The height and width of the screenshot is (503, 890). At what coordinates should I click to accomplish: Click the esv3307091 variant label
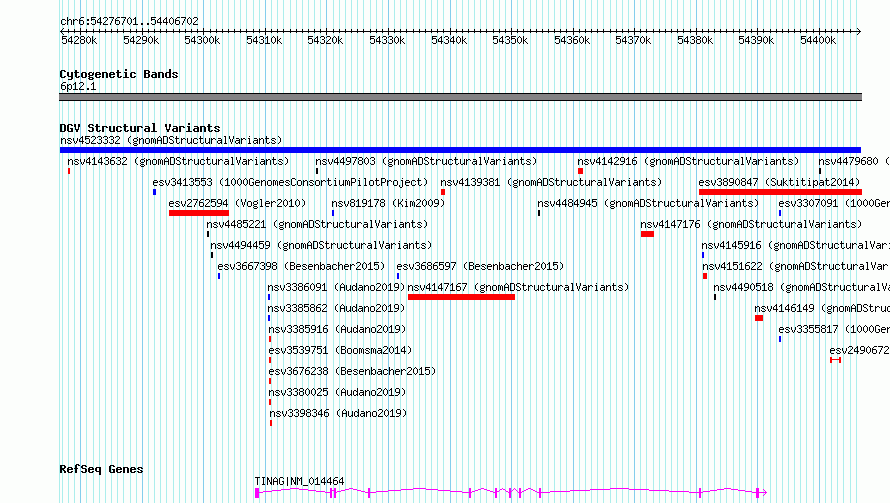point(834,203)
